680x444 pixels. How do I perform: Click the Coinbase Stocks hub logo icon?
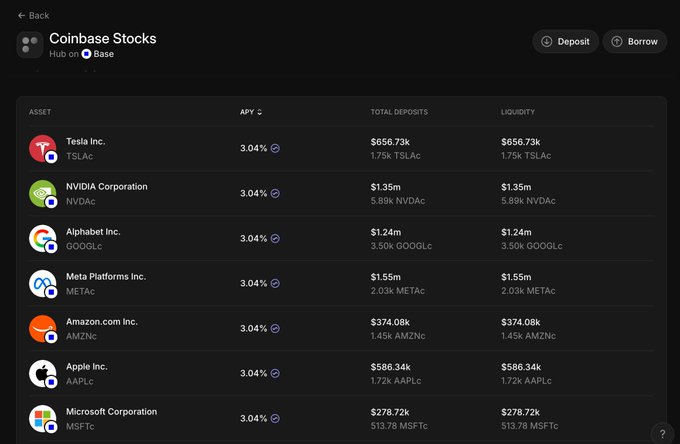click(x=30, y=45)
